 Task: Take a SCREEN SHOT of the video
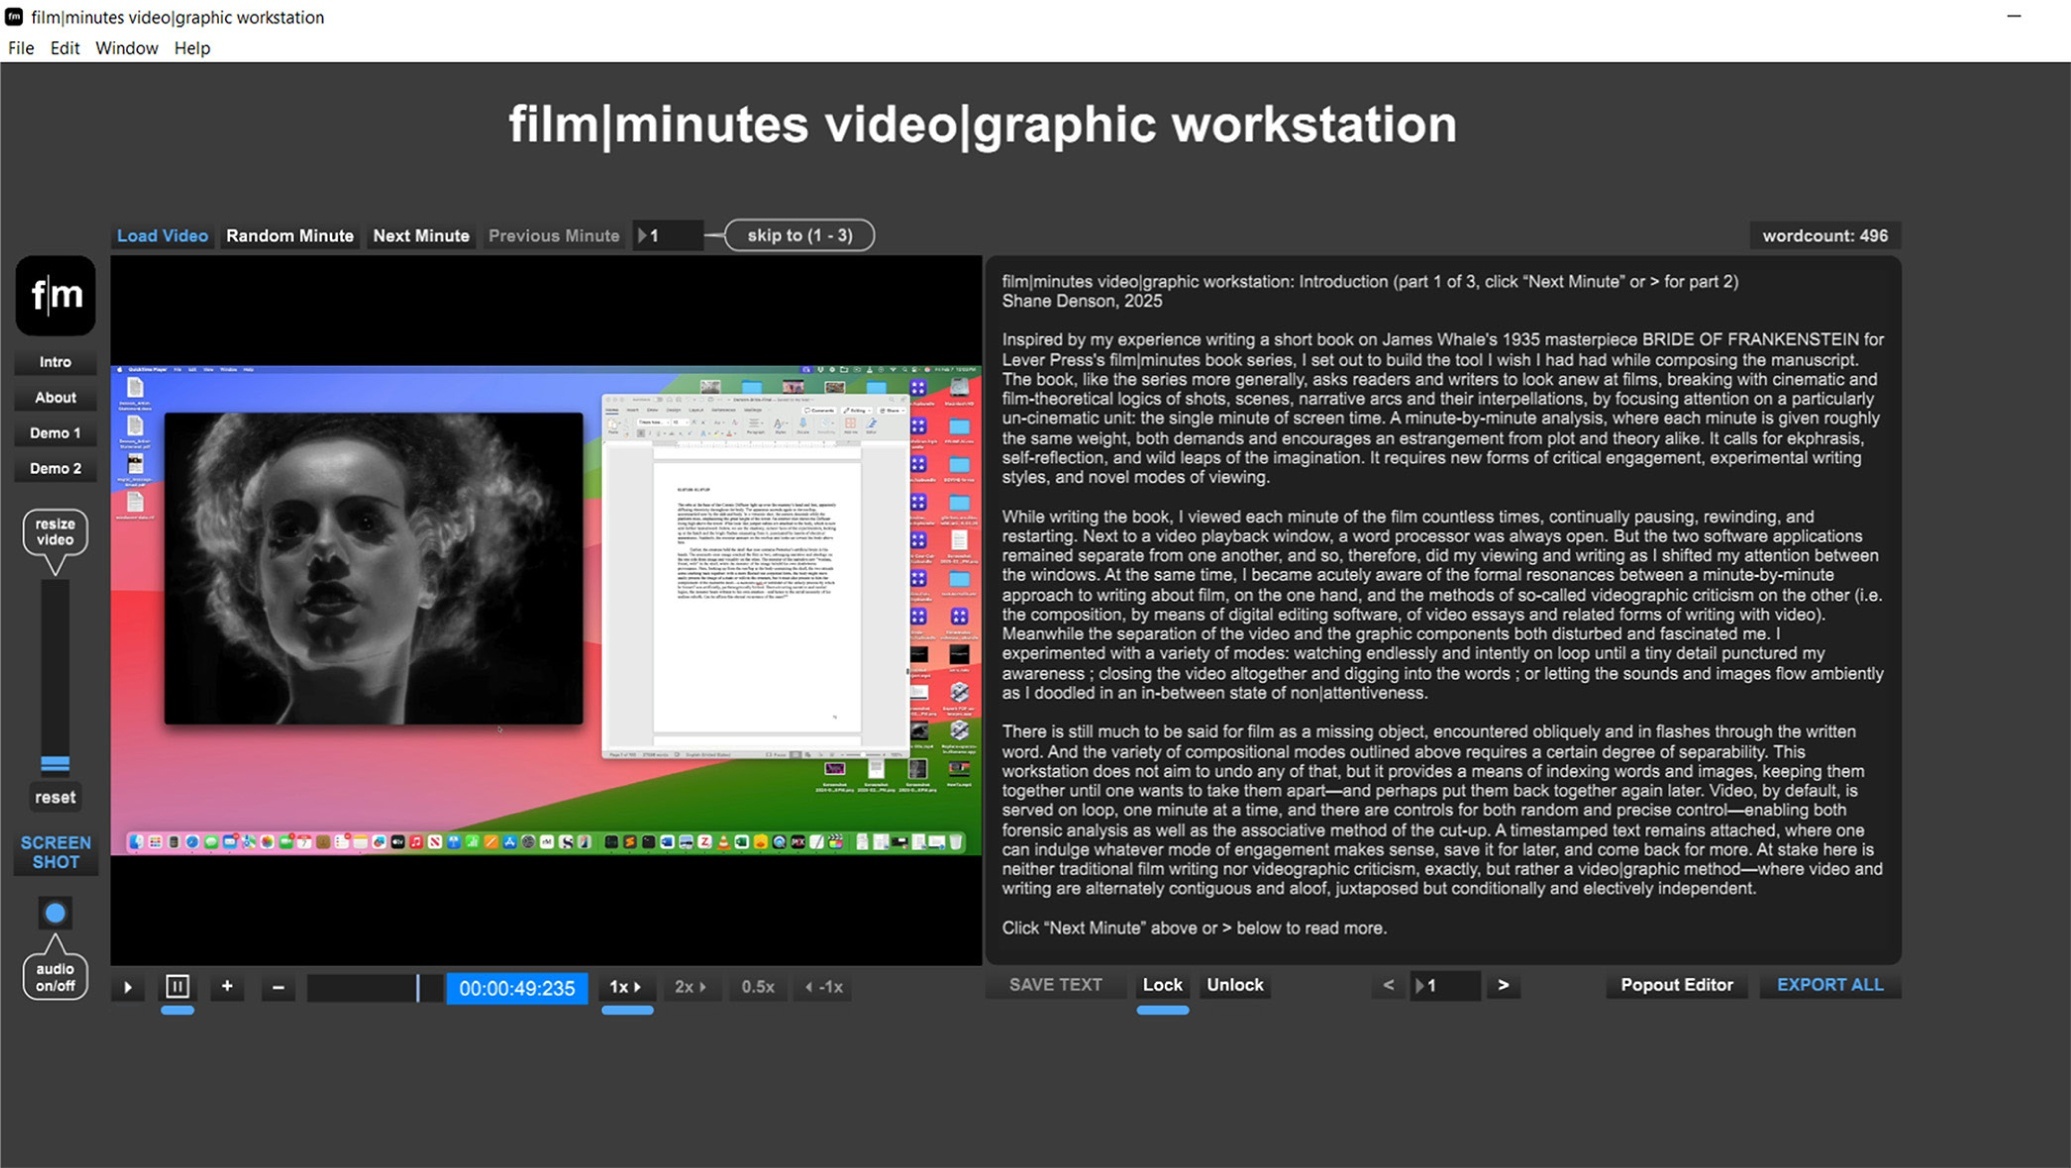point(56,852)
